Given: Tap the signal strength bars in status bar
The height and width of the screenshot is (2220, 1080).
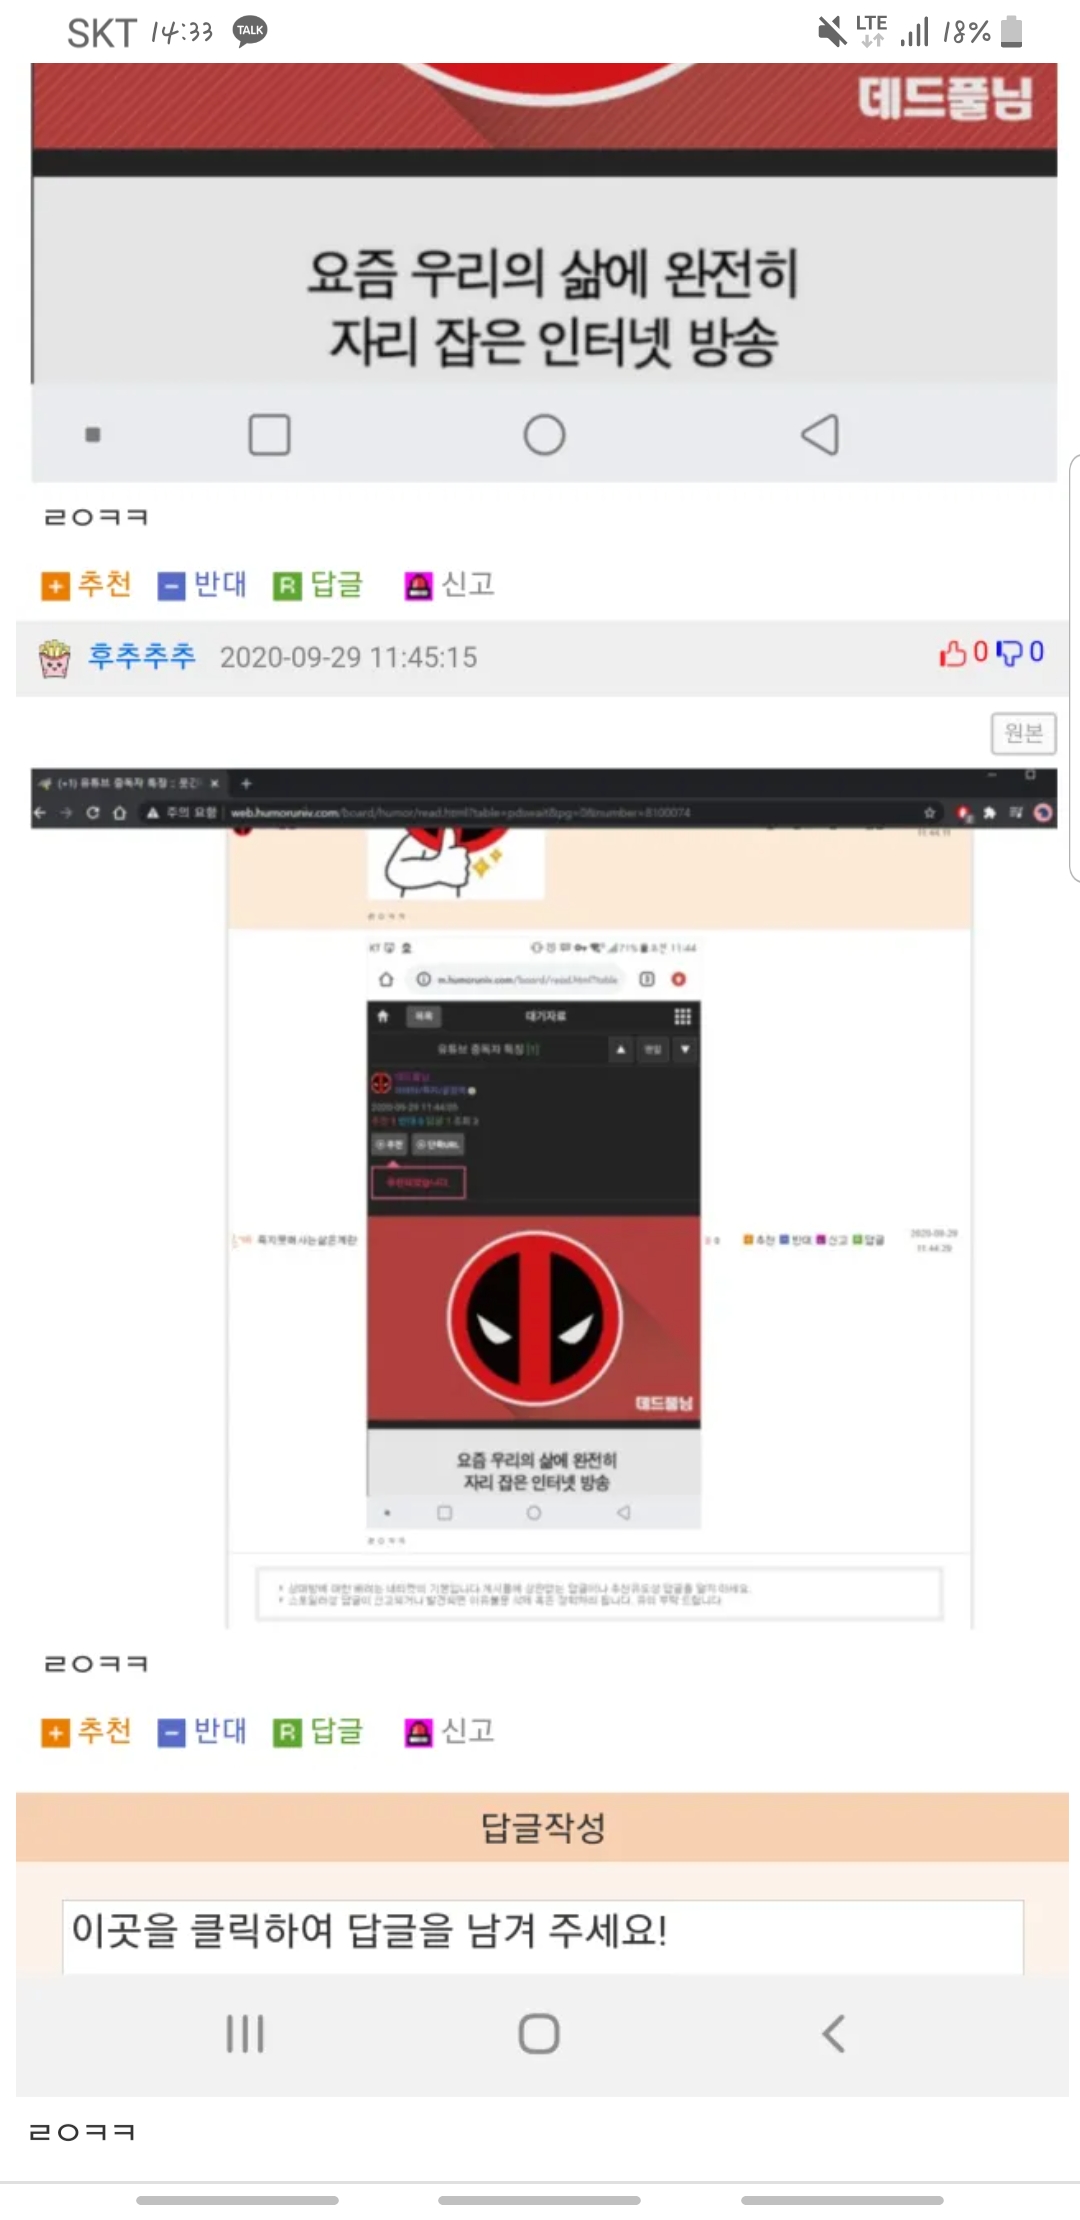Looking at the screenshot, I should pos(914,32).
